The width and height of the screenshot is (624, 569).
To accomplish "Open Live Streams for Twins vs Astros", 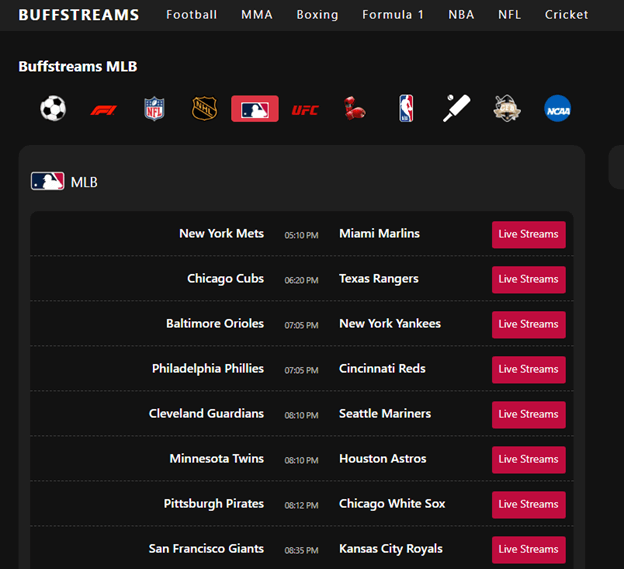I will (x=528, y=460).
